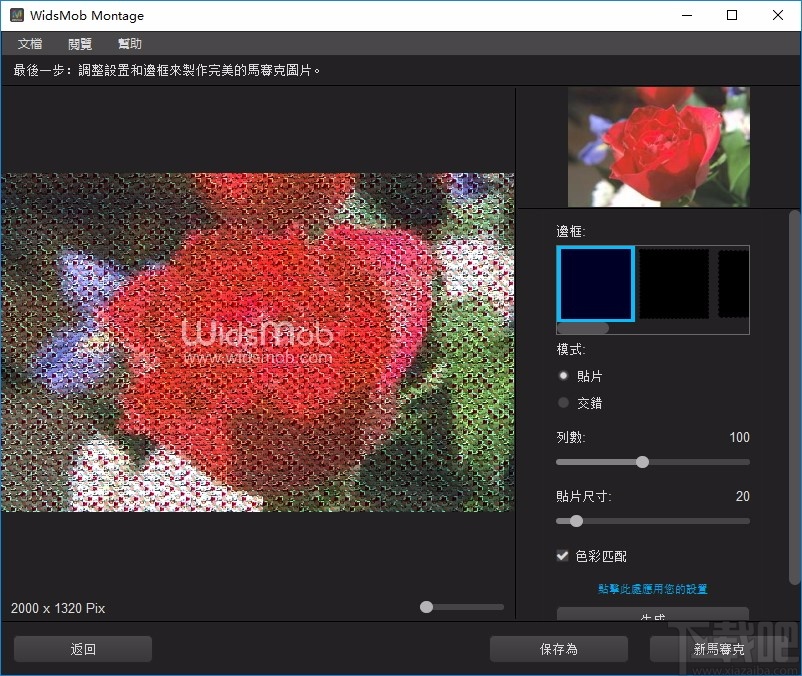Image resolution: width=802 pixels, height=676 pixels.
Task: Click the 貼擊此處應用您的設置 link
Action: (651, 588)
